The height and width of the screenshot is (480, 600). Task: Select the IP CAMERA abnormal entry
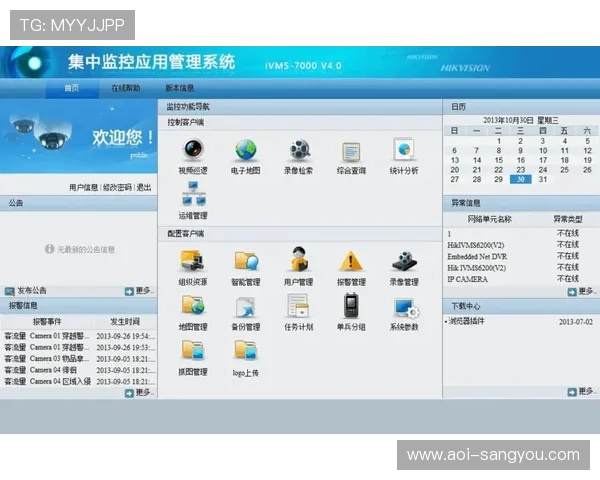tap(467, 279)
